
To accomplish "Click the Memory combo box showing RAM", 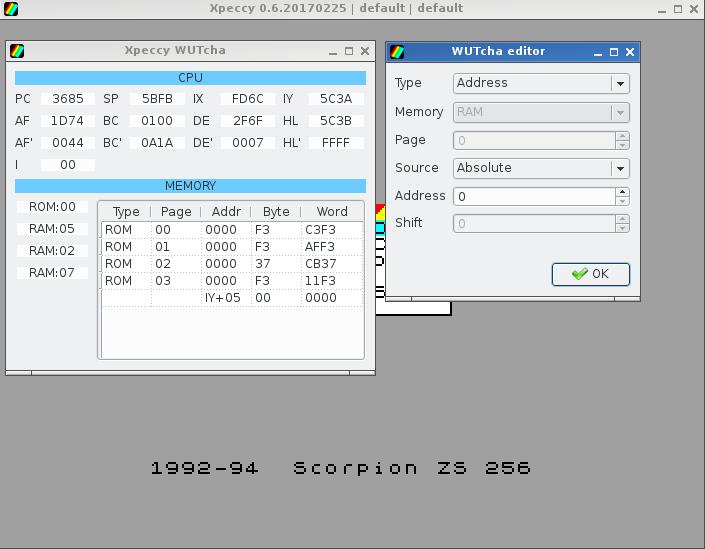I will click(540, 112).
